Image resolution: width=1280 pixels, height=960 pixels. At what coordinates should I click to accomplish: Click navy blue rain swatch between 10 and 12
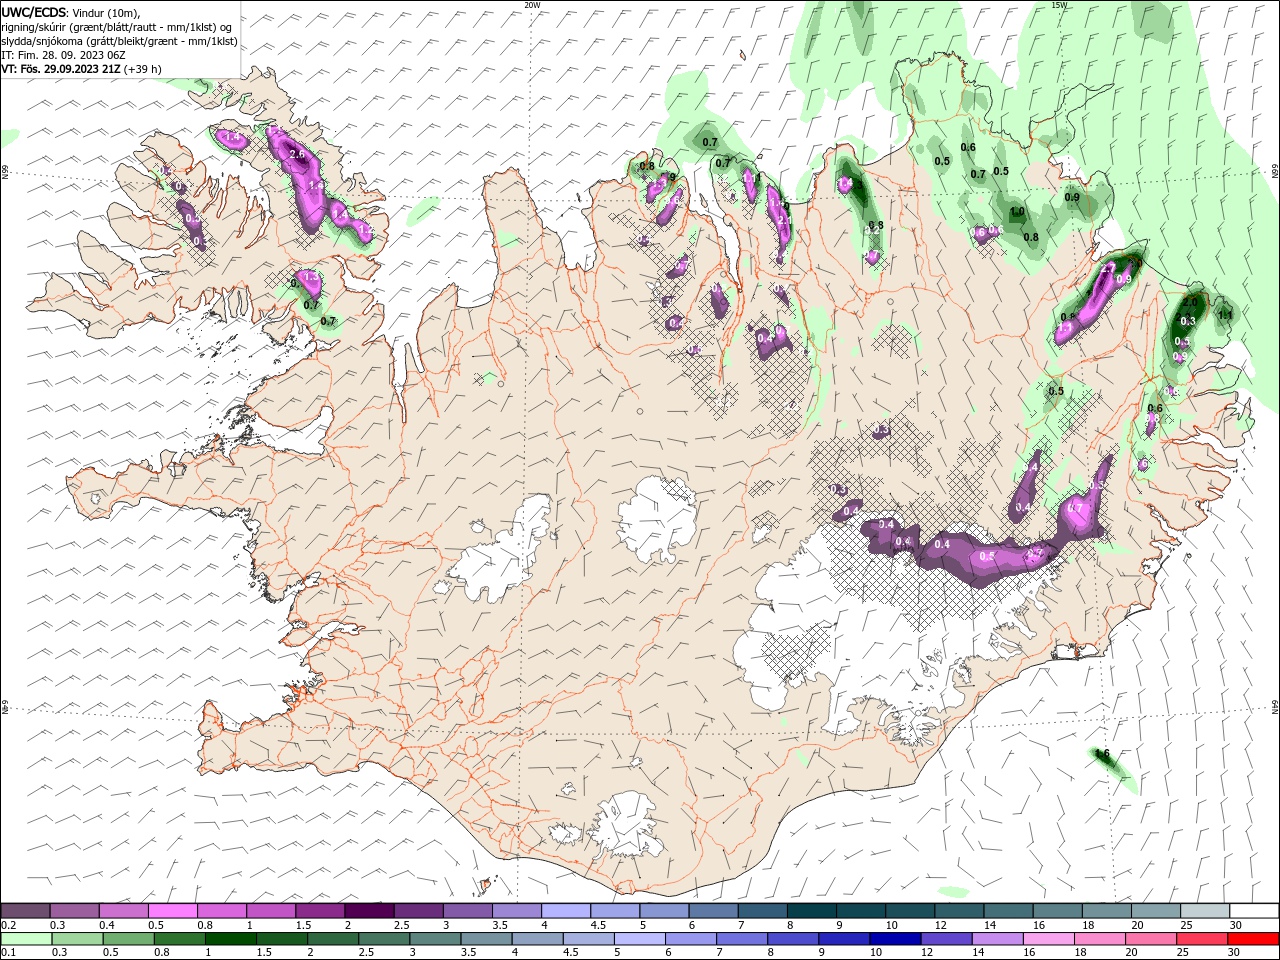[894, 939]
